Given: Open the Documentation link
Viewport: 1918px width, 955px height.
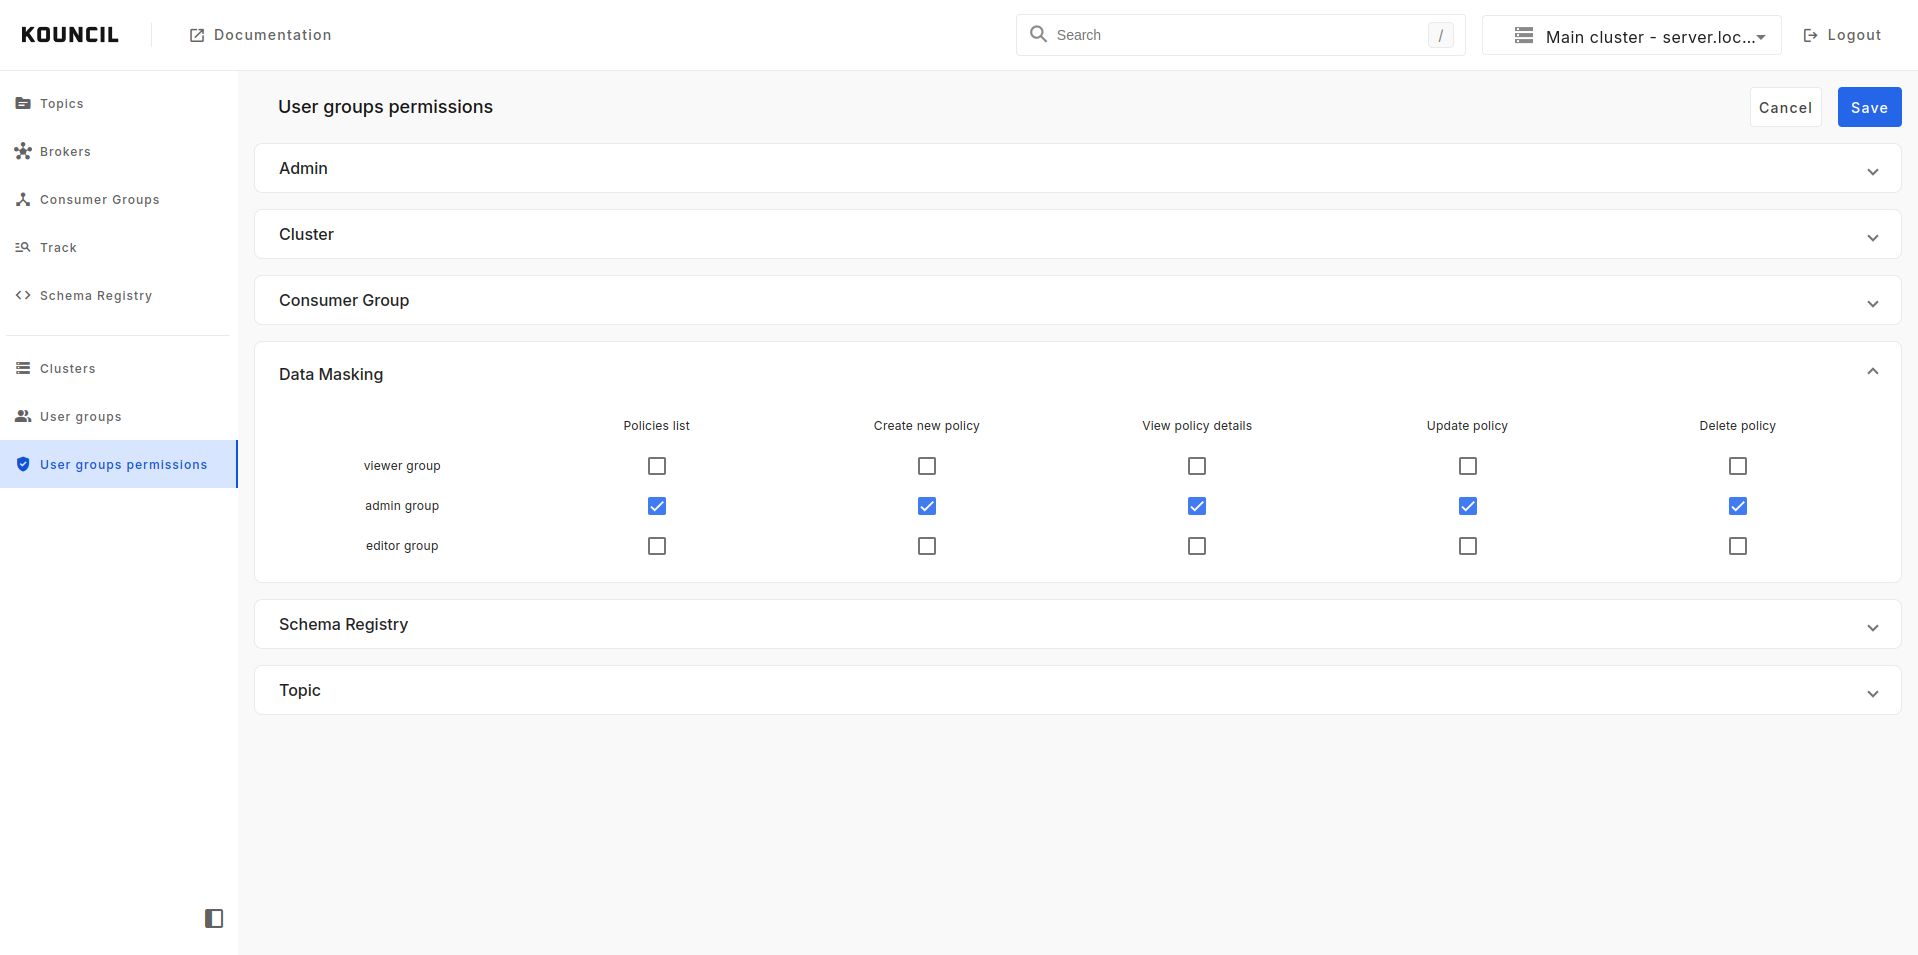Looking at the screenshot, I should [261, 35].
